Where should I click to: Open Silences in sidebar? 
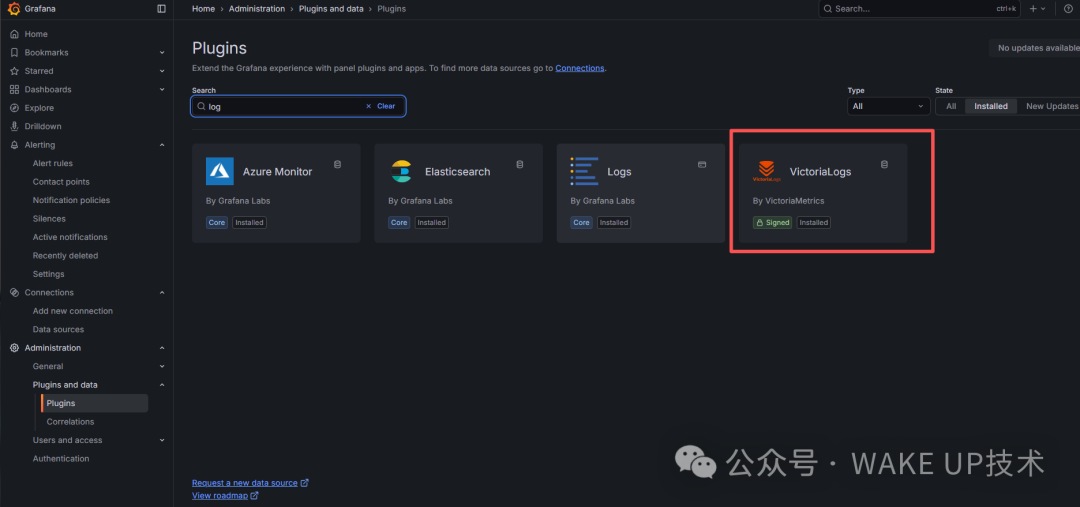pyautogui.click(x=49, y=219)
